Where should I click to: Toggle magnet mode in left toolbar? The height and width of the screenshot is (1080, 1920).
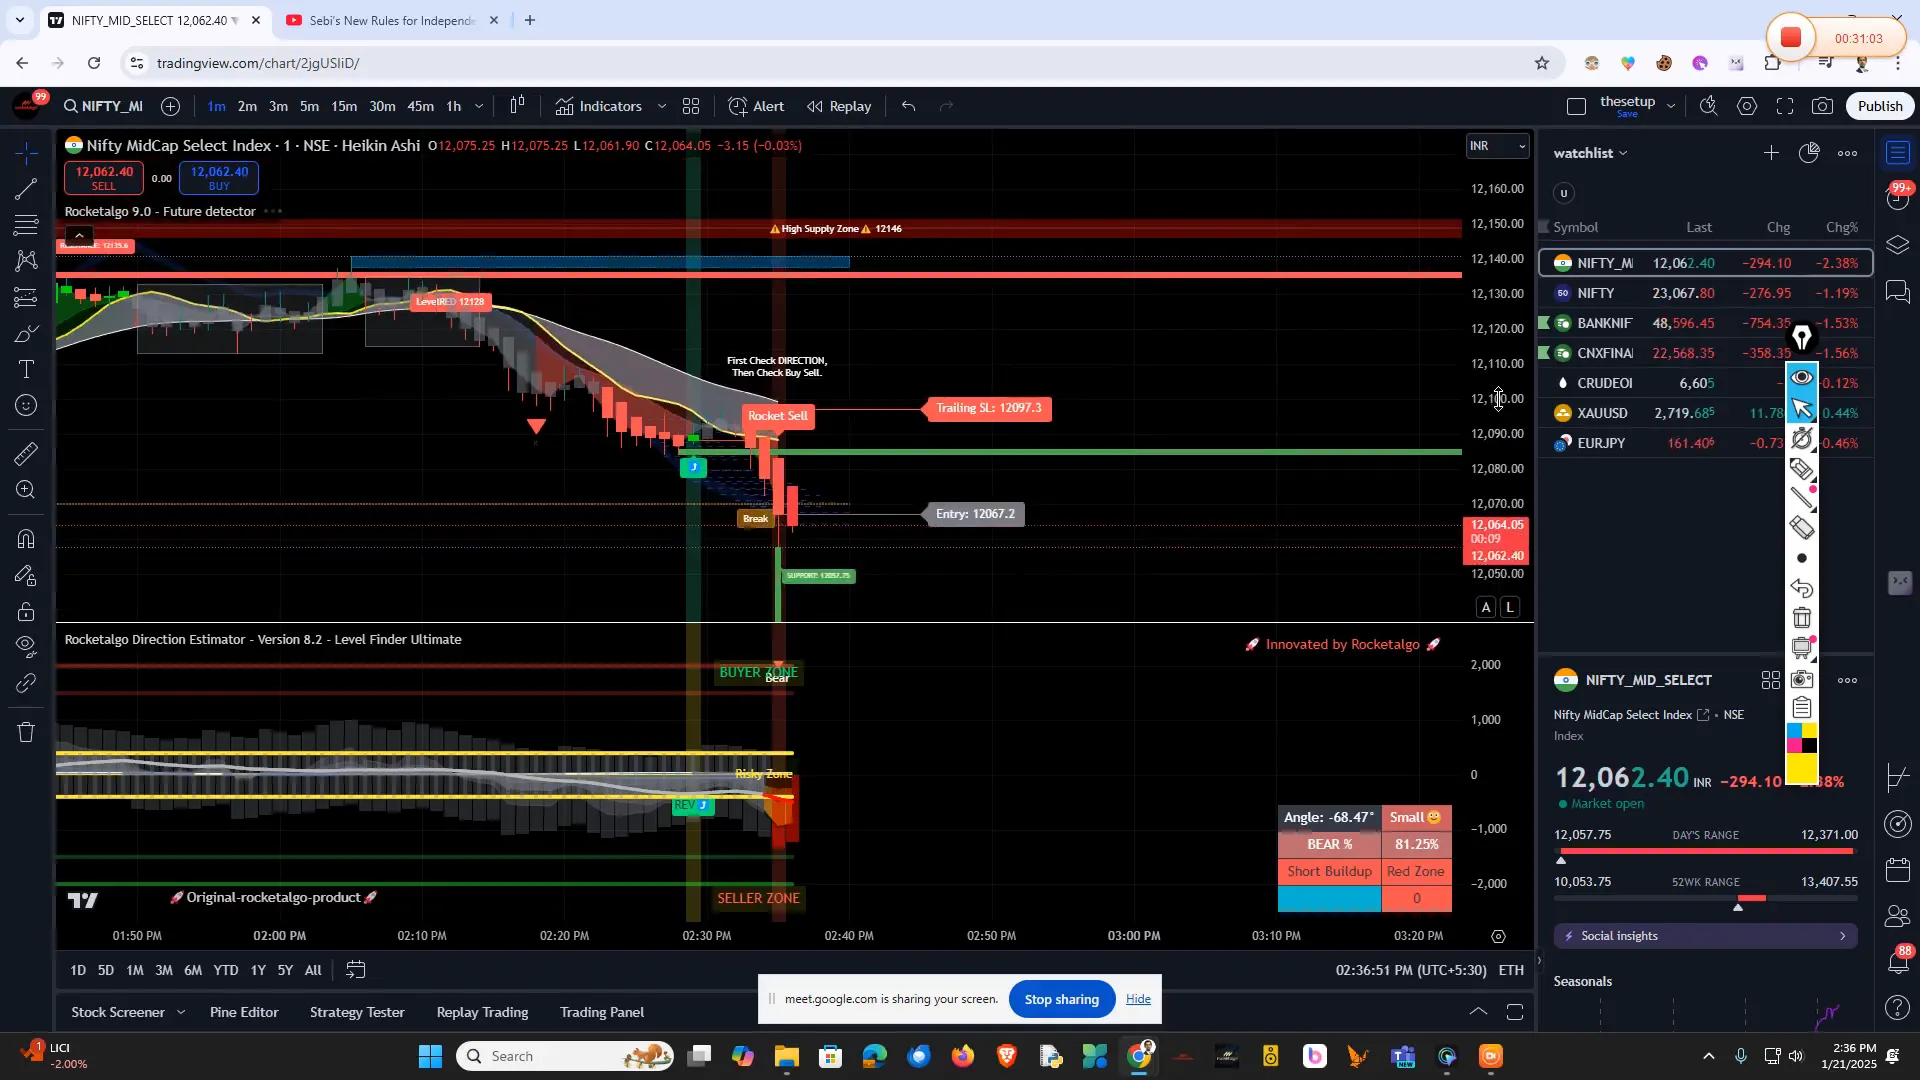tap(26, 539)
